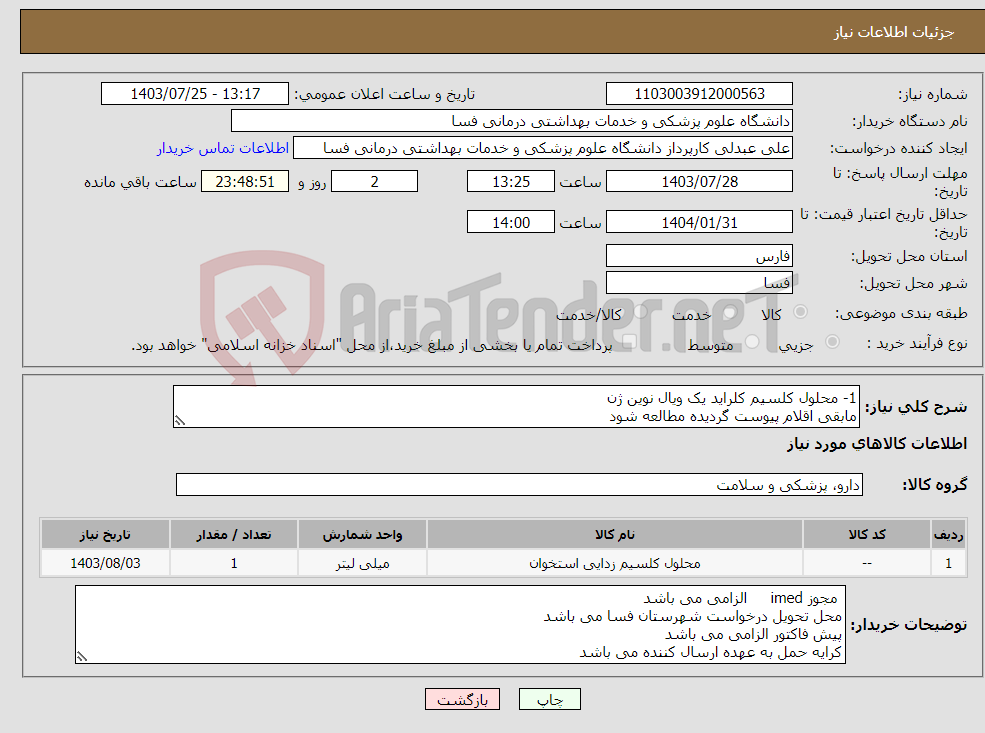Click the buyer notes text area
Viewport: 985px width, 733px height.
click(x=460, y=624)
